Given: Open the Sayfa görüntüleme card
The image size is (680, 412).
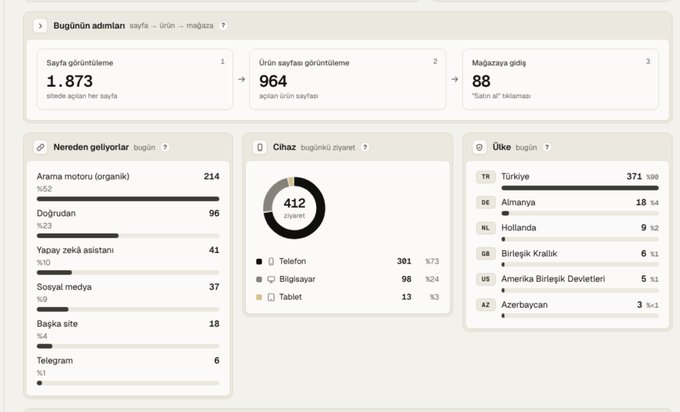Looking at the screenshot, I should [x=135, y=79].
